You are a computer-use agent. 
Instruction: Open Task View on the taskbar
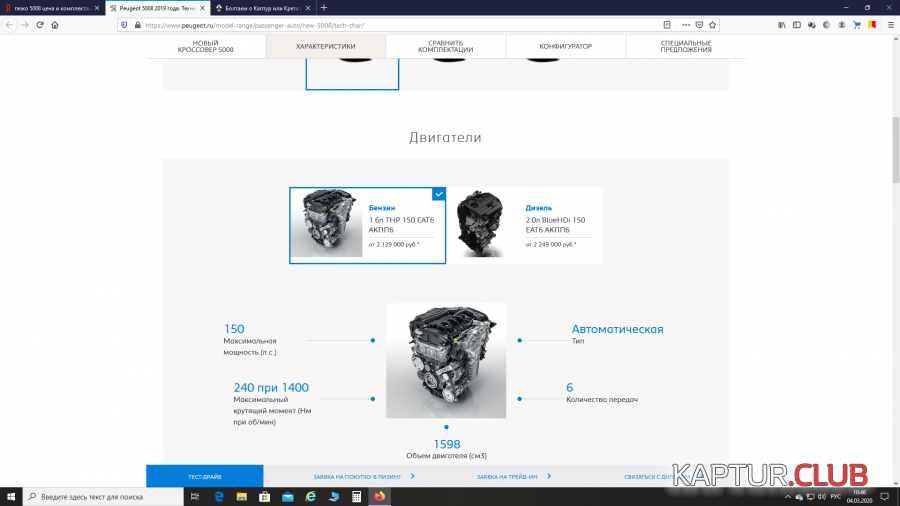(x=195, y=497)
